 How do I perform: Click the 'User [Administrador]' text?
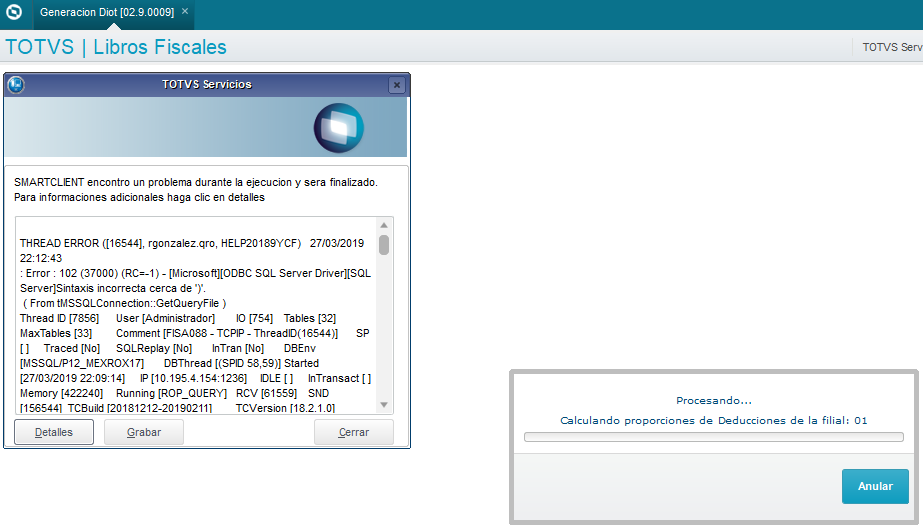pyautogui.click(x=165, y=318)
